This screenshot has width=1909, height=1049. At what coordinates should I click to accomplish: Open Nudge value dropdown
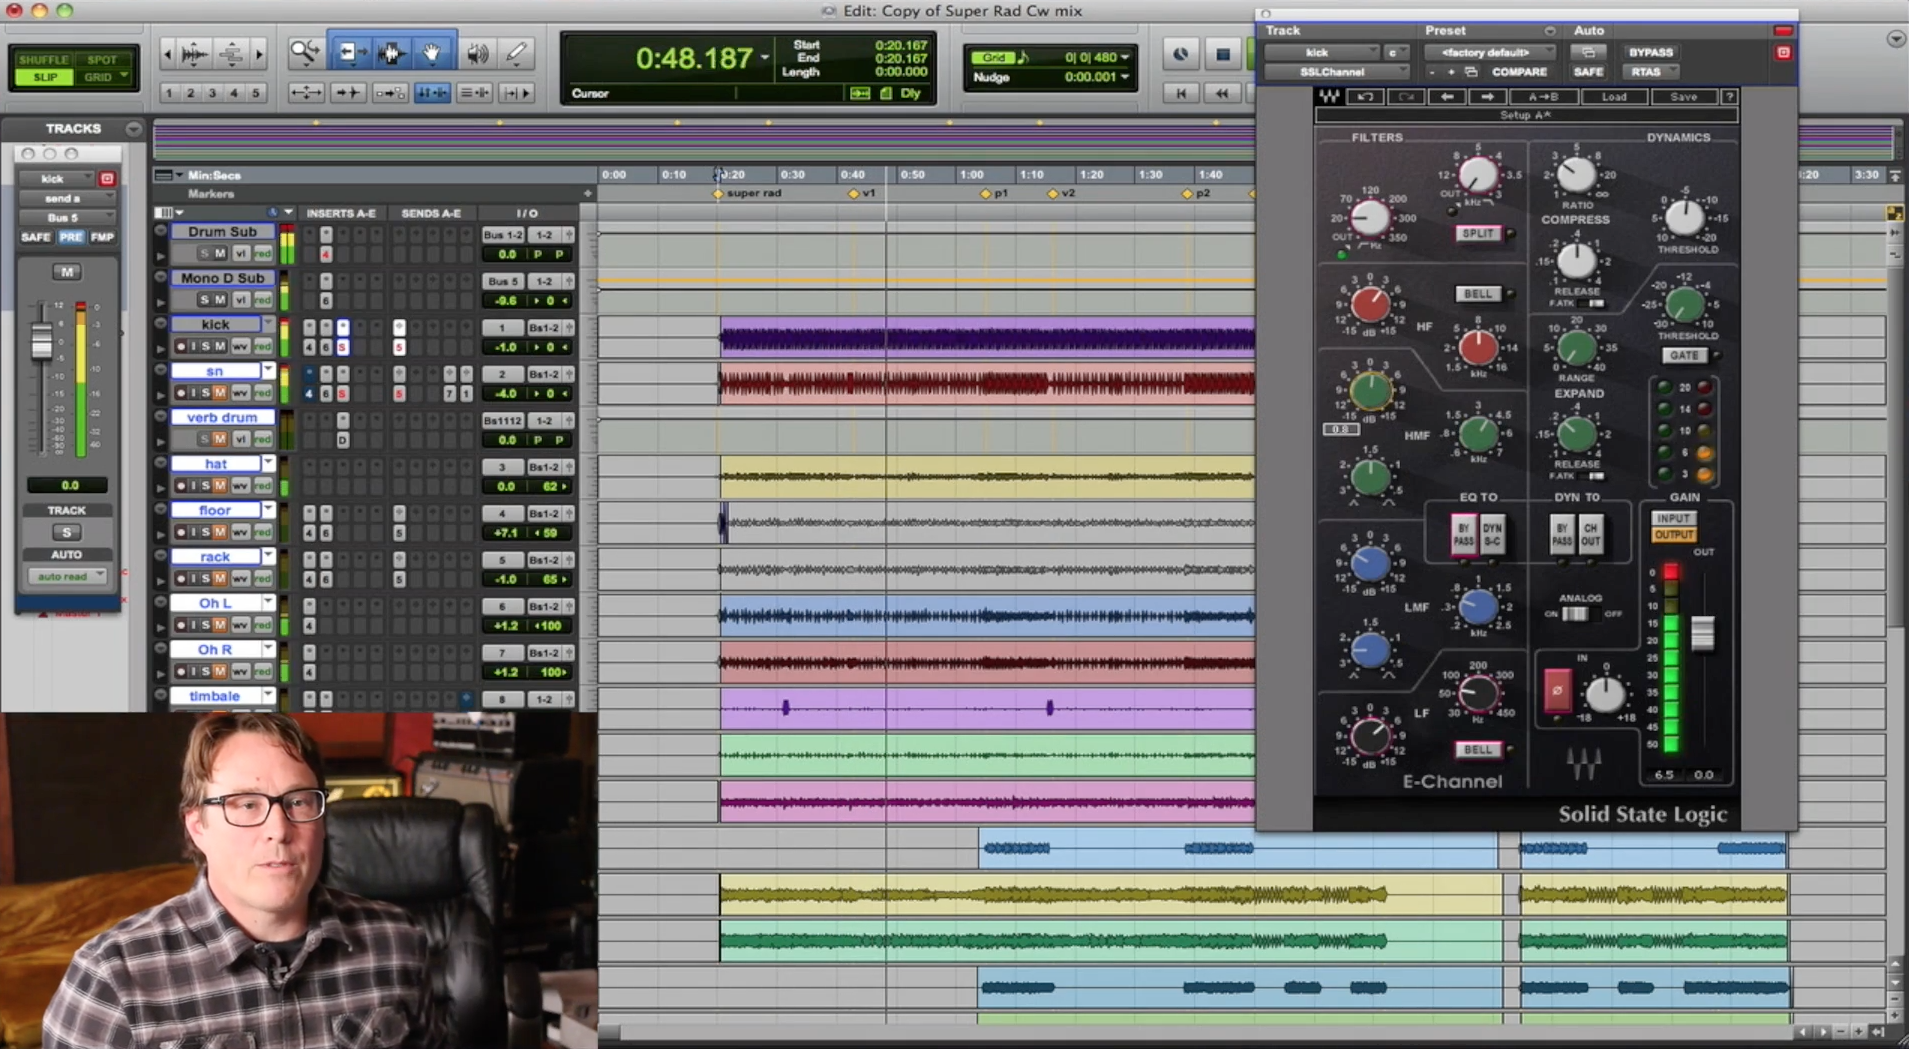pyautogui.click(x=1124, y=77)
